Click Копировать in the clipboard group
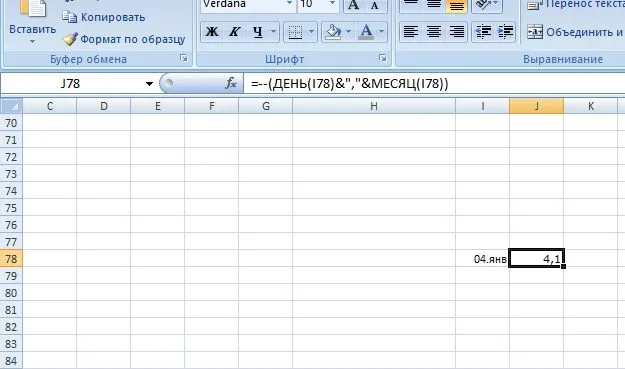The width and height of the screenshot is (625, 369). click(x=104, y=17)
